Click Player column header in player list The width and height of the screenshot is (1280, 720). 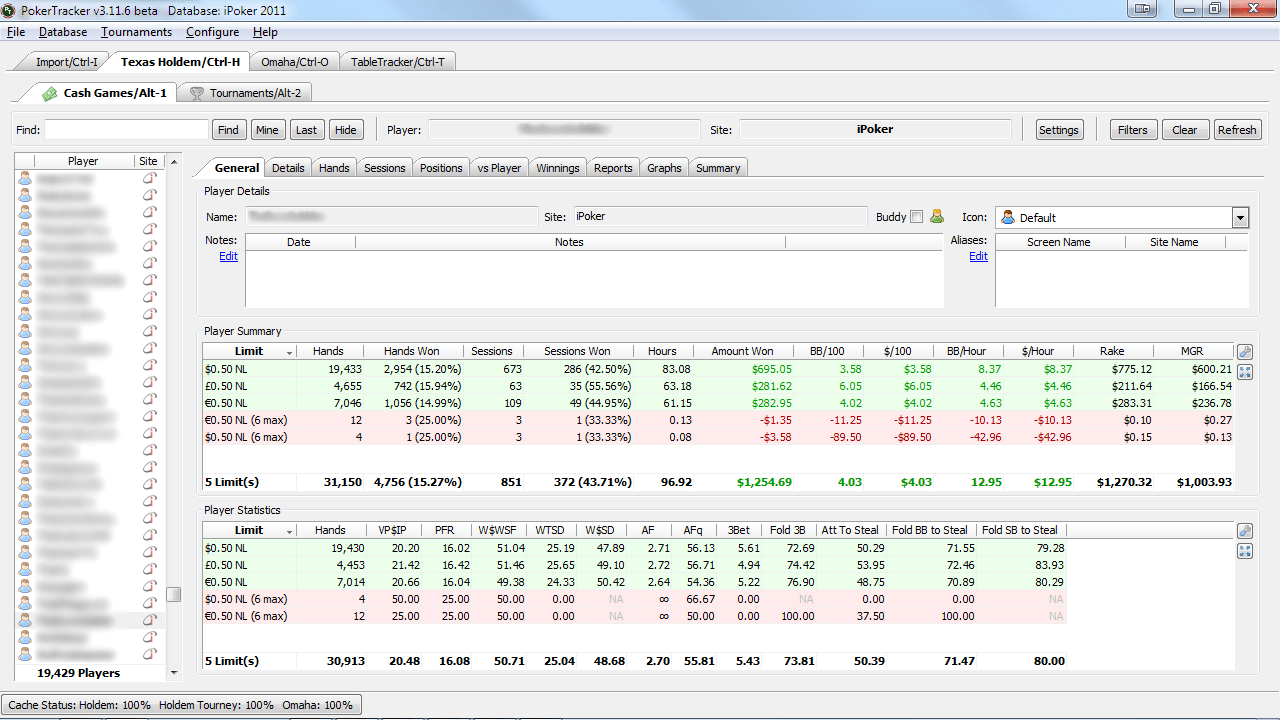[x=83, y=161]
